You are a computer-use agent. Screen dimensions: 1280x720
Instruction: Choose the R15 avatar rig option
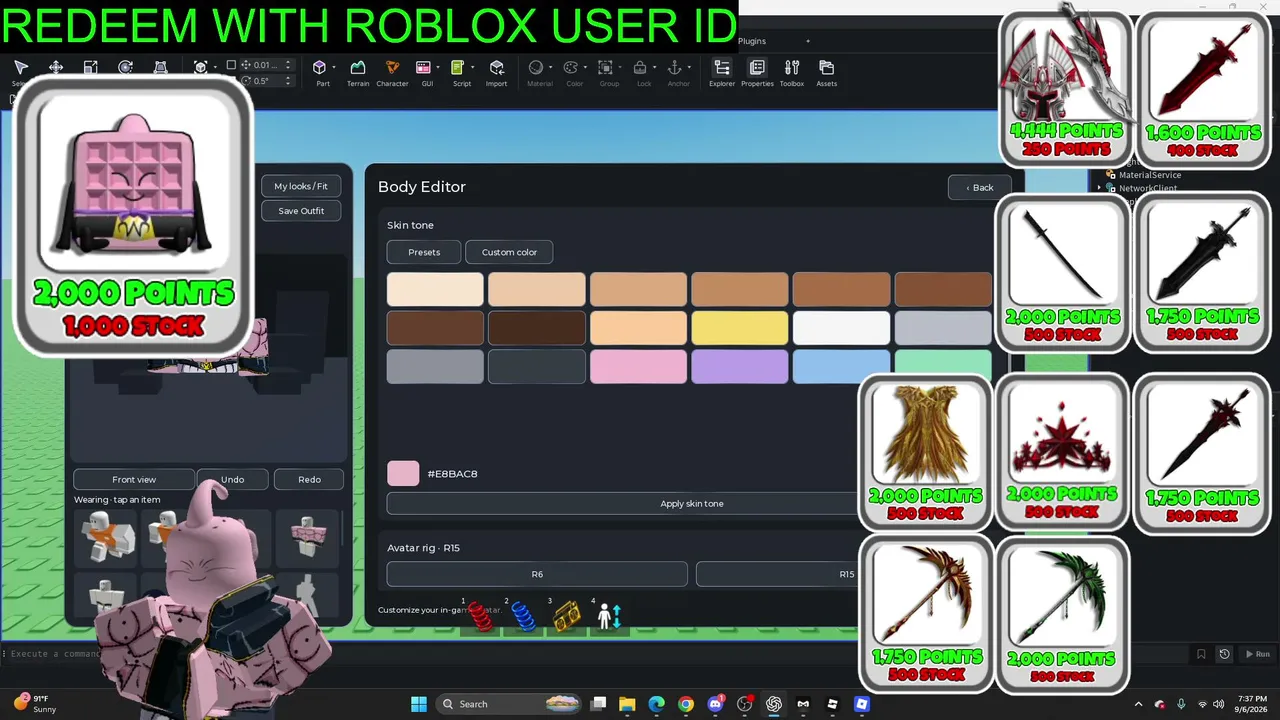pyautogui.click(x=846, y=574)
